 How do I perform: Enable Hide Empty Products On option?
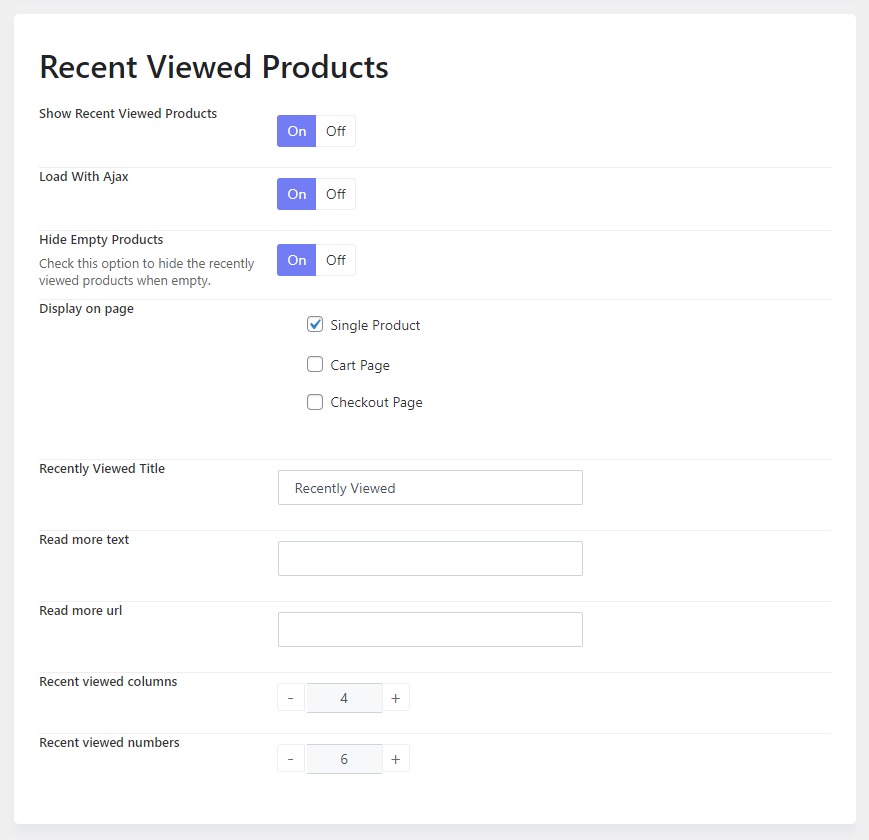click(x=297, y=260)
